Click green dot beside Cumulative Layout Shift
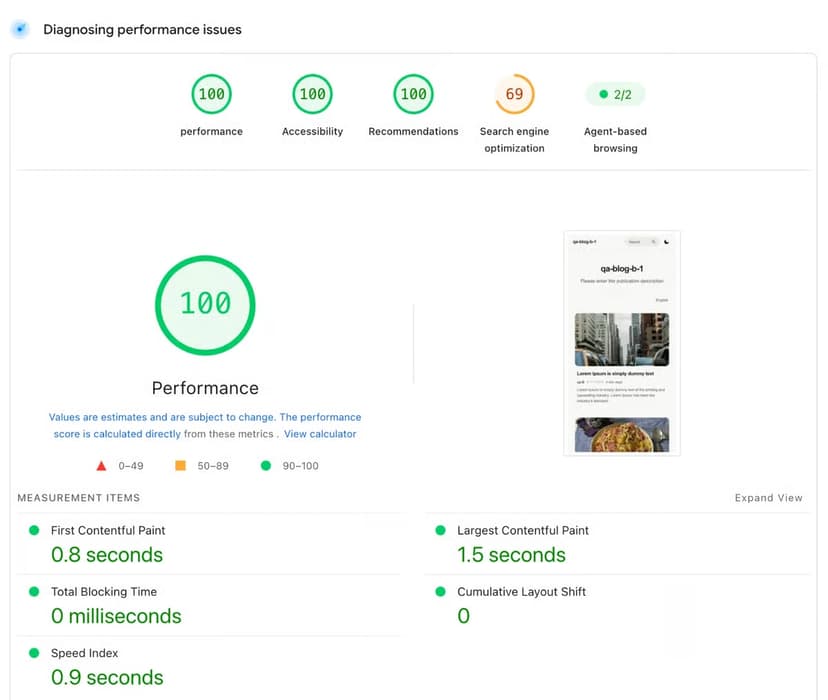This screenshot has width=828, height=700. (x=440, y=591)
